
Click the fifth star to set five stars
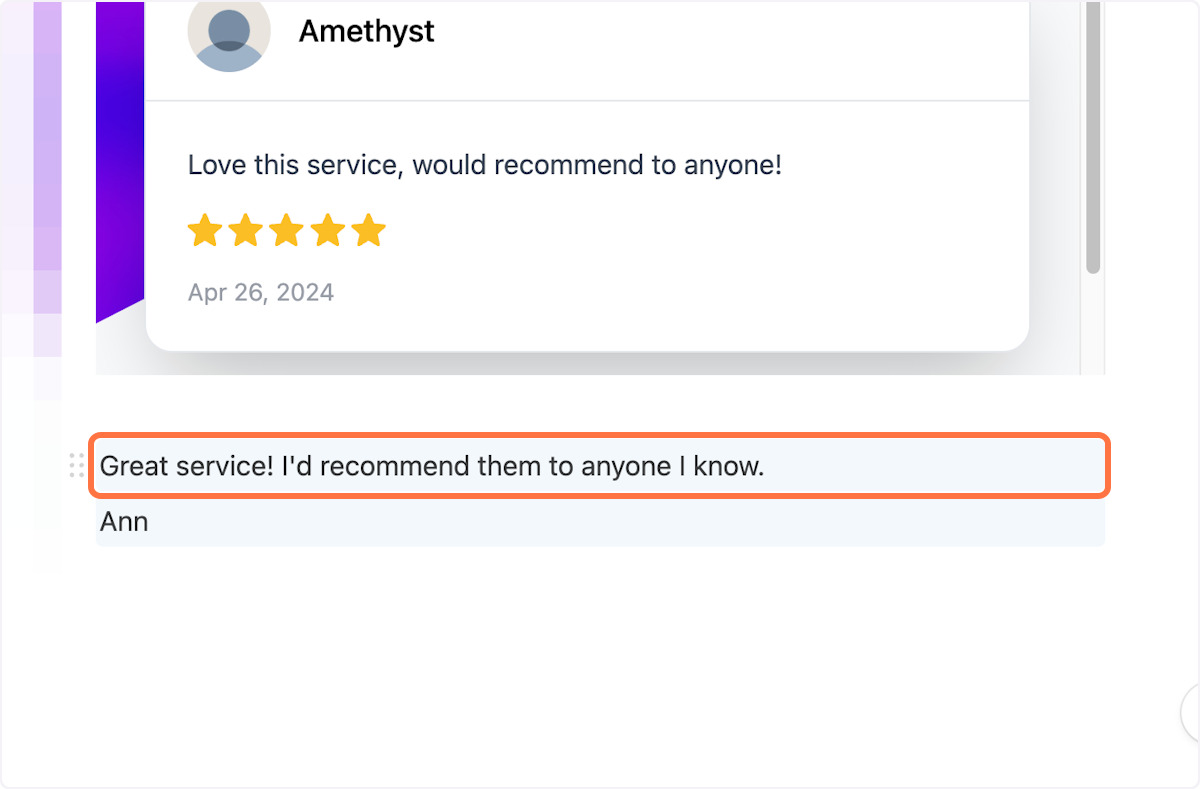pyautogui.click(x=369, y=230)
